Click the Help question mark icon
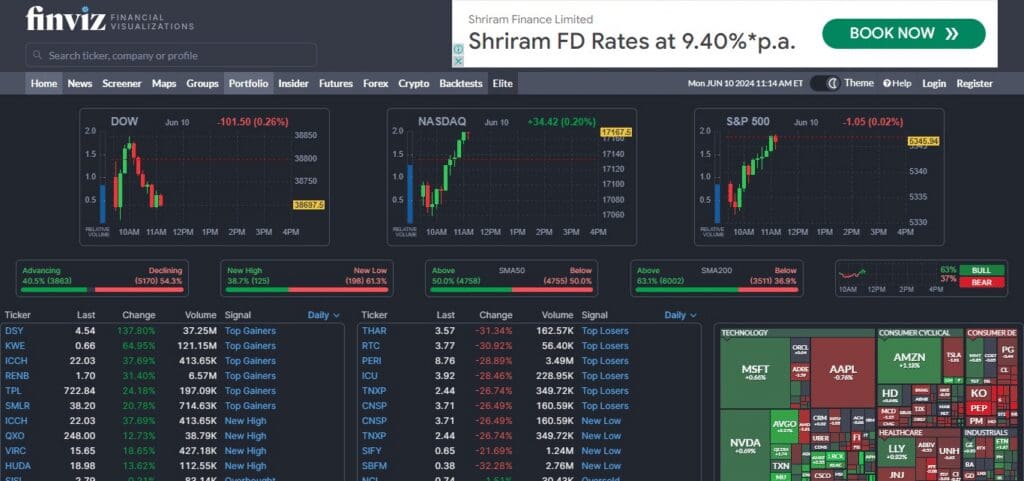This screenshot has width=1024, height=481. pyautogui.click(x=887, y=84)
